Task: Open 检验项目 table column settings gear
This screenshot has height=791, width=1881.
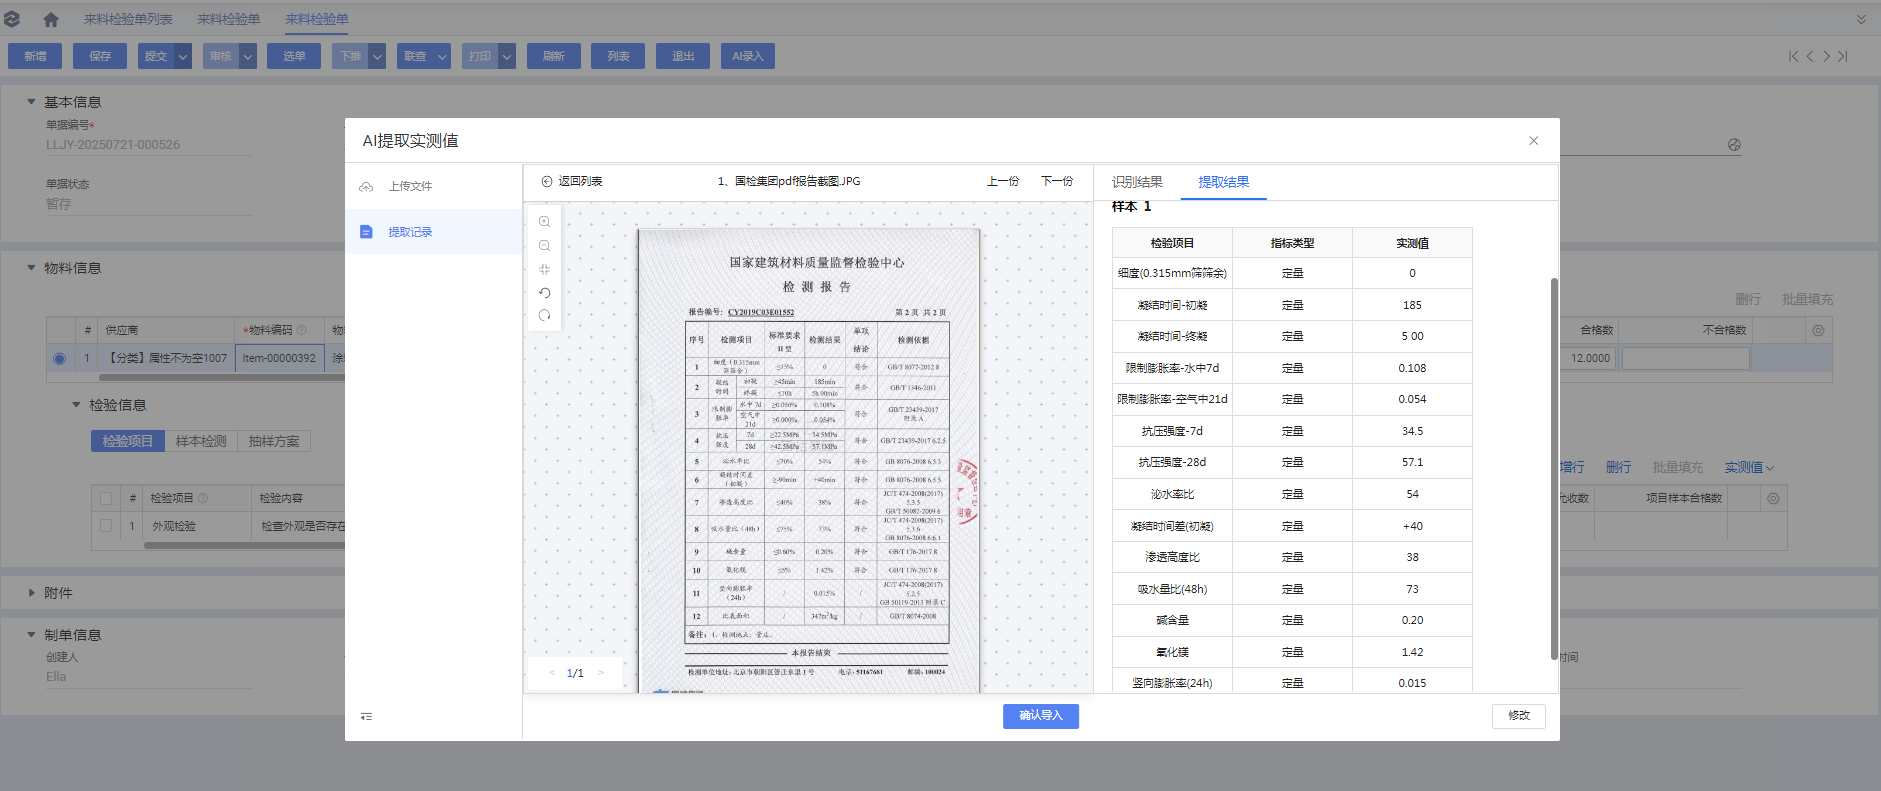Action: pos(1773,498)
